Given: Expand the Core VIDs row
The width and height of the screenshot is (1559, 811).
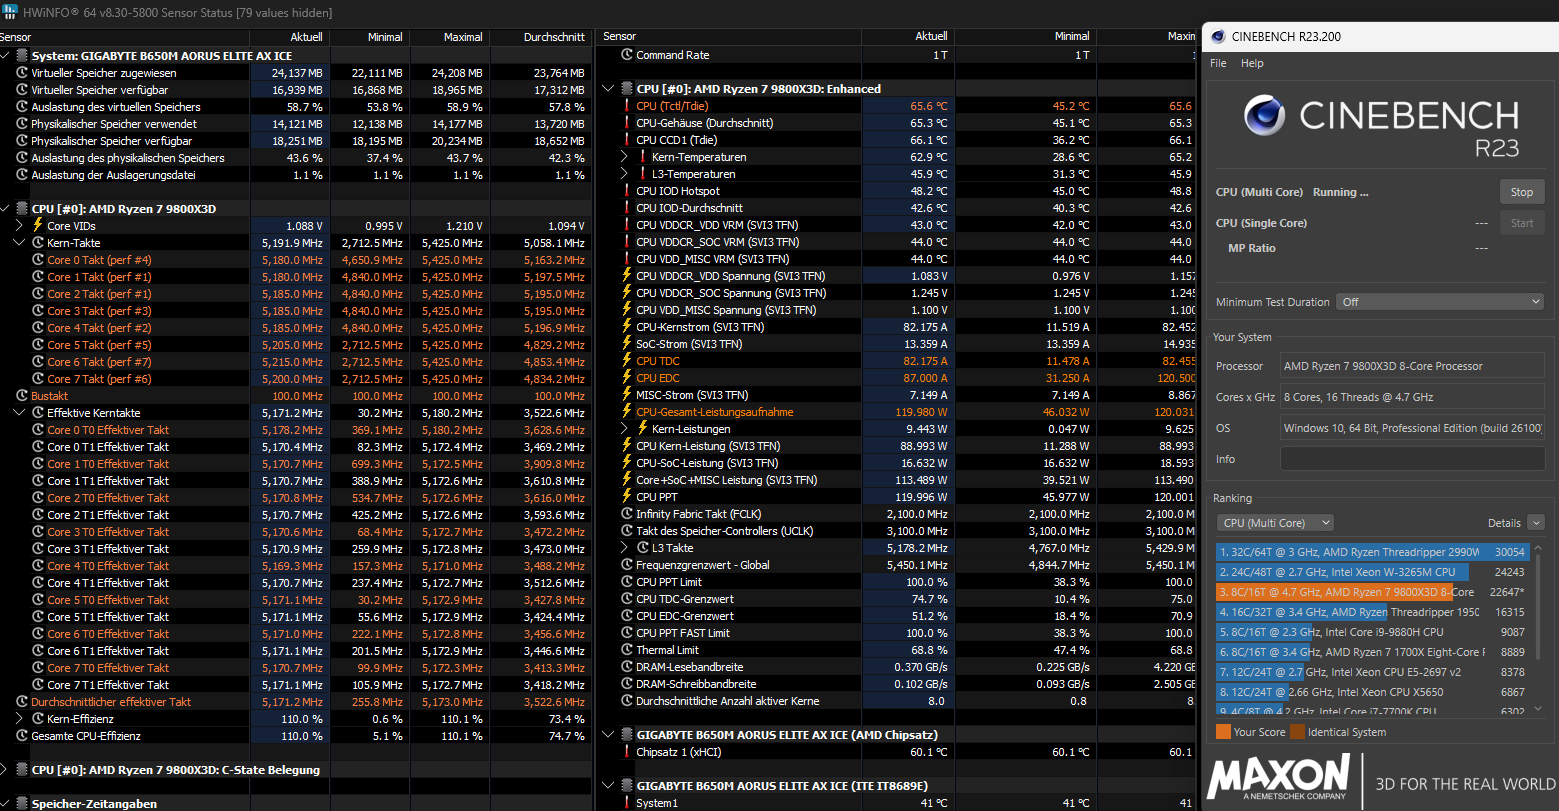Looking at the screenshot, I should click(x=20, y=226).
